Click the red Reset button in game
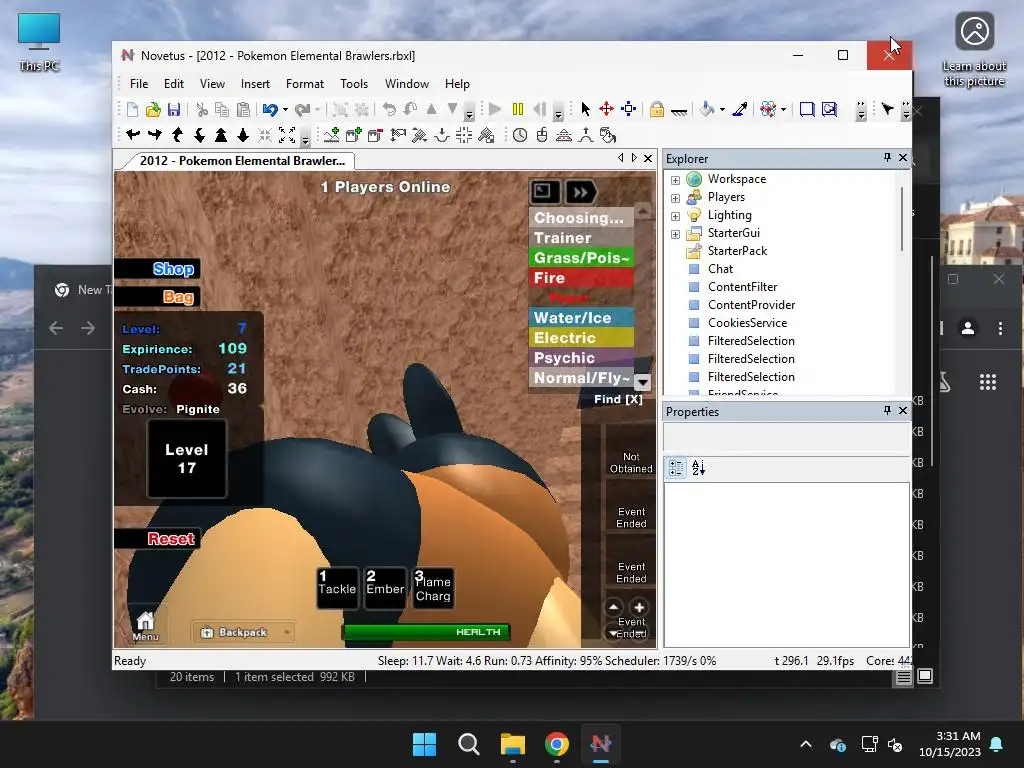This screenshot has width=1024, height=768. point(157,539)
